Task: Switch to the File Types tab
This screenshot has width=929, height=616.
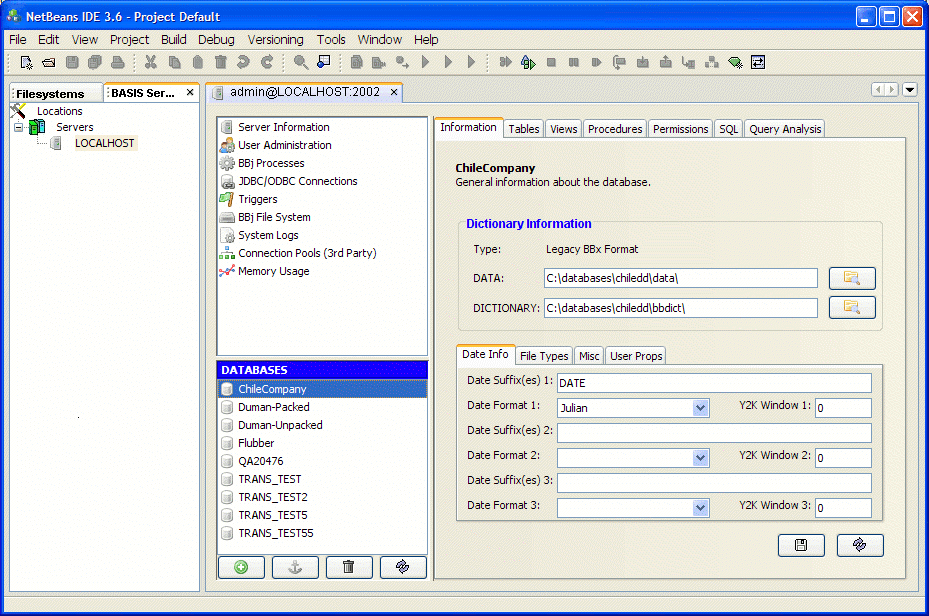Action: (544, 356)
